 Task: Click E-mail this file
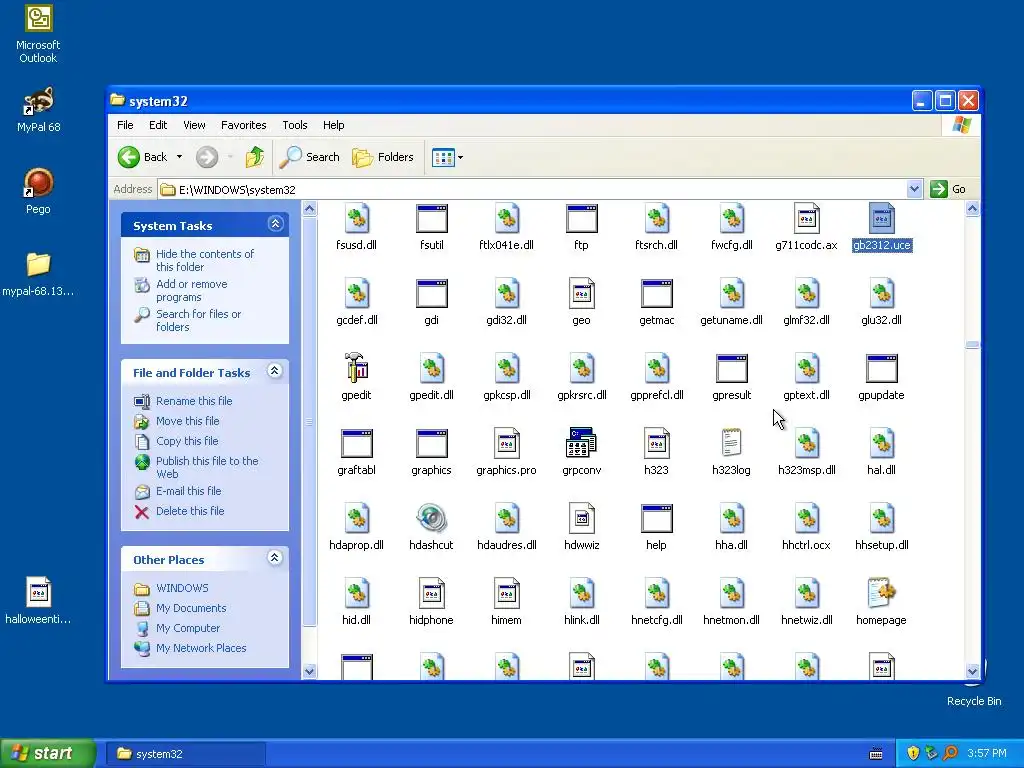(188, 491)
